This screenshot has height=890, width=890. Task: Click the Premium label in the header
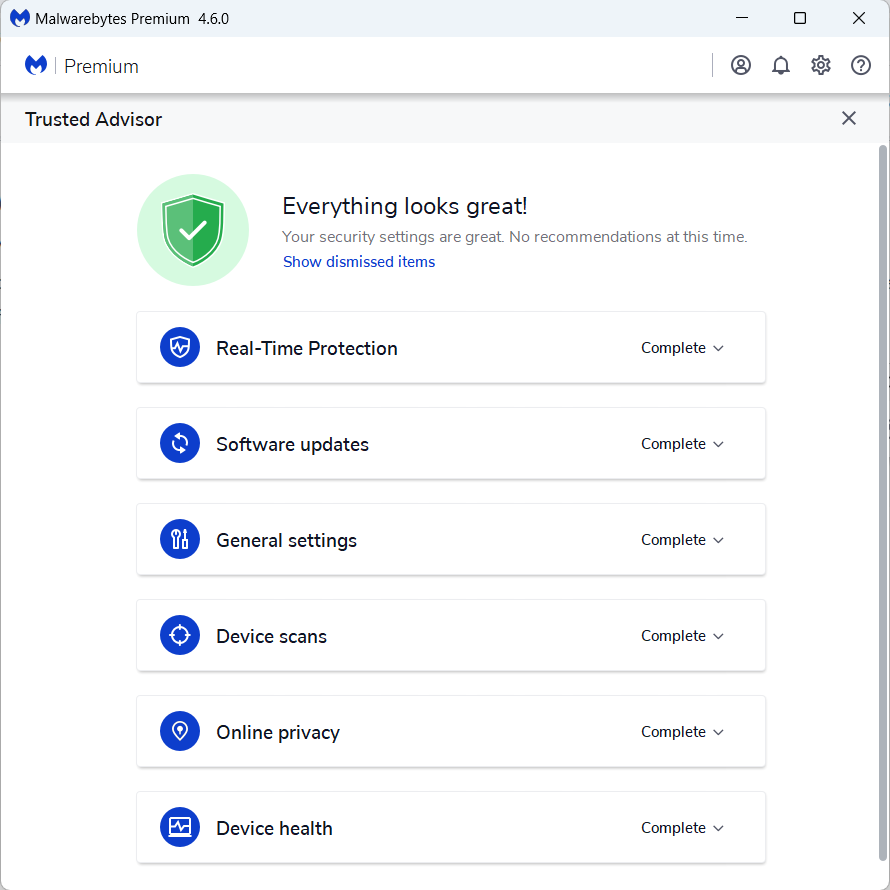coord(101,66)
